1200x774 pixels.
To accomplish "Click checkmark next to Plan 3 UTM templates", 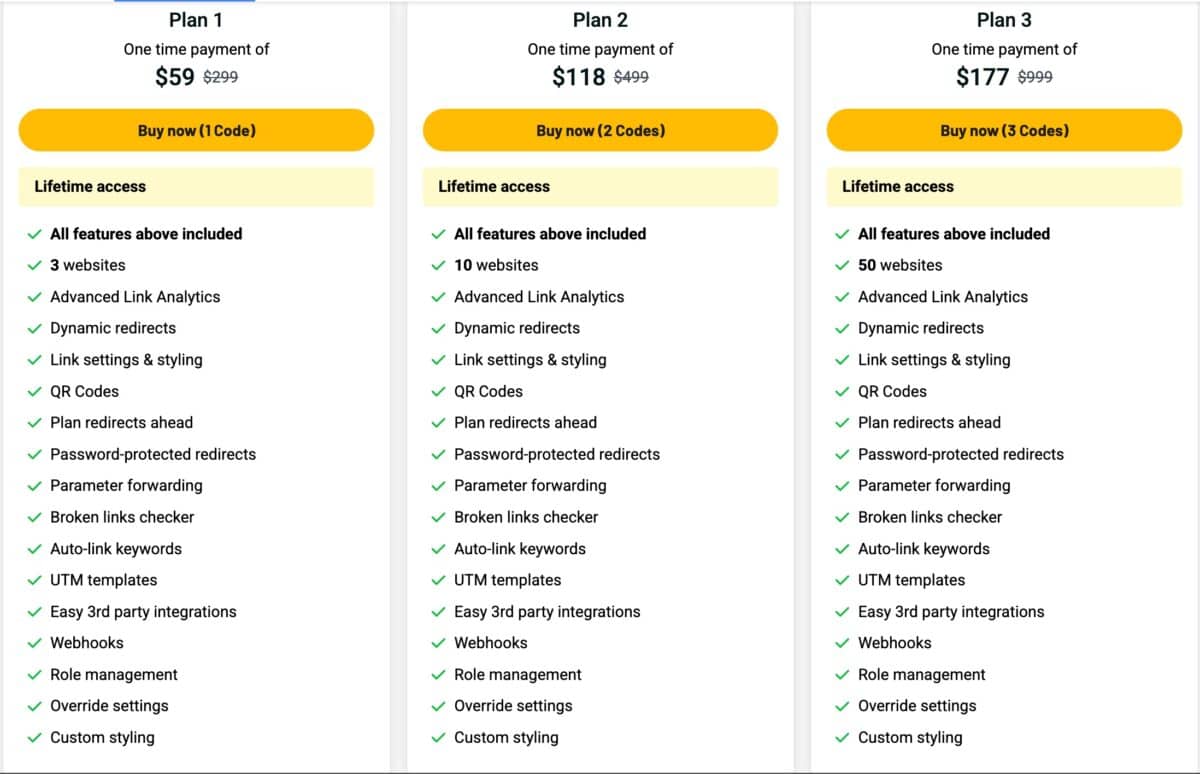I will (x=843, y=580).
